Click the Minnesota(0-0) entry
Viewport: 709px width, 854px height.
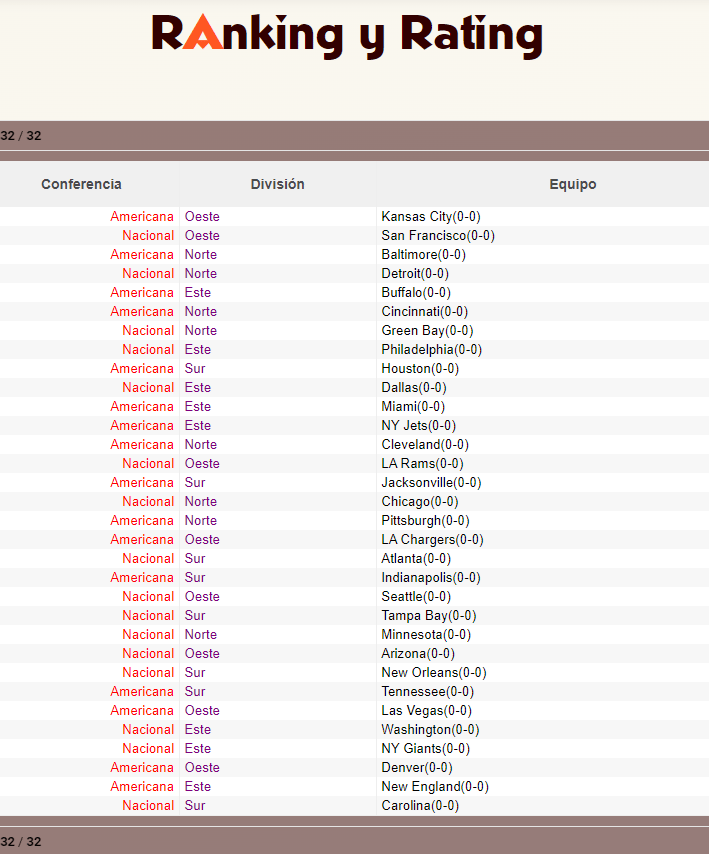tap(426, 635)
